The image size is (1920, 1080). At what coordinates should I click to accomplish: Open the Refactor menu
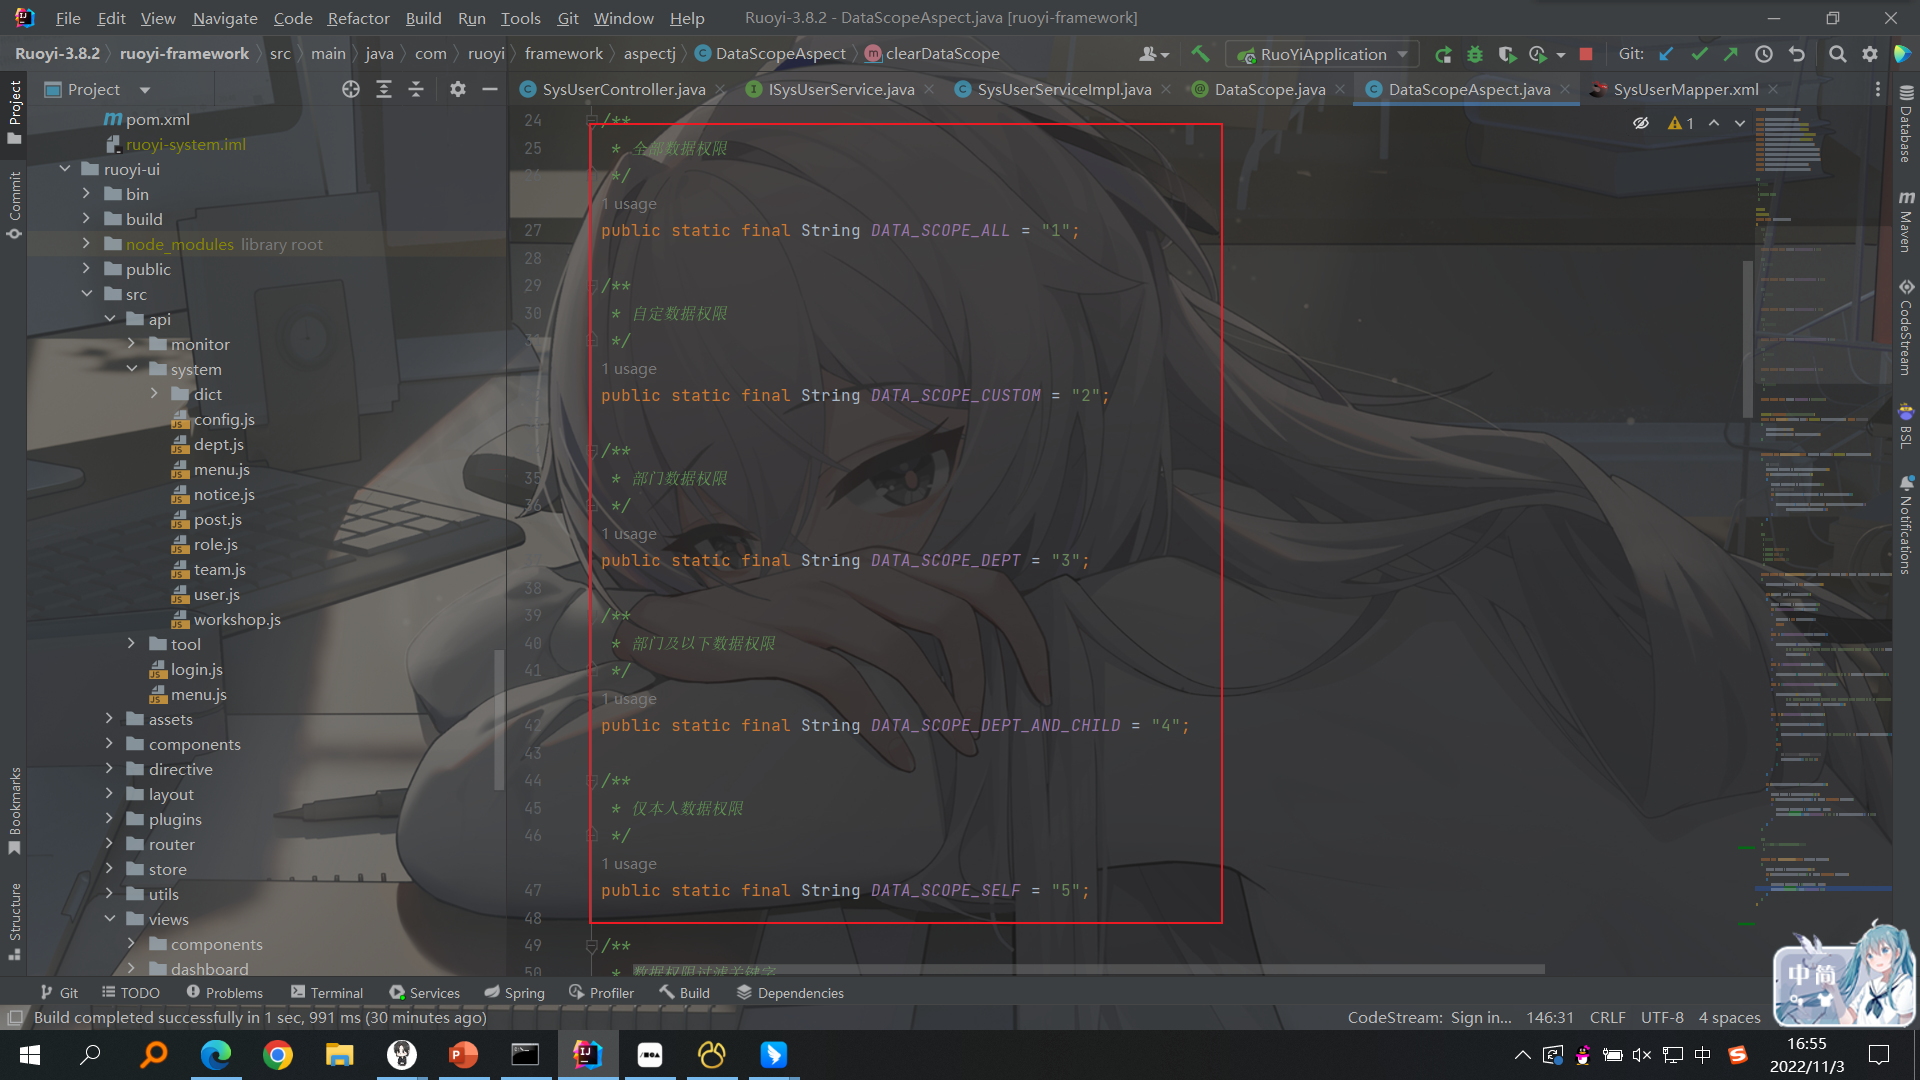(358, 18)
